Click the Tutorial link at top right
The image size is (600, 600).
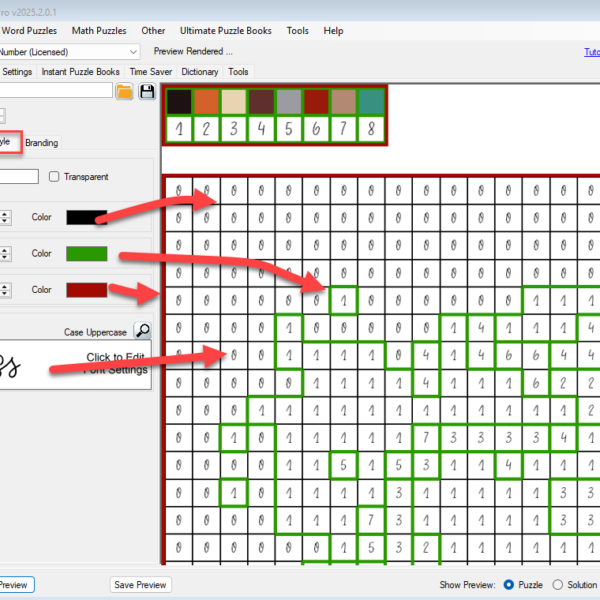pos(591,52)
